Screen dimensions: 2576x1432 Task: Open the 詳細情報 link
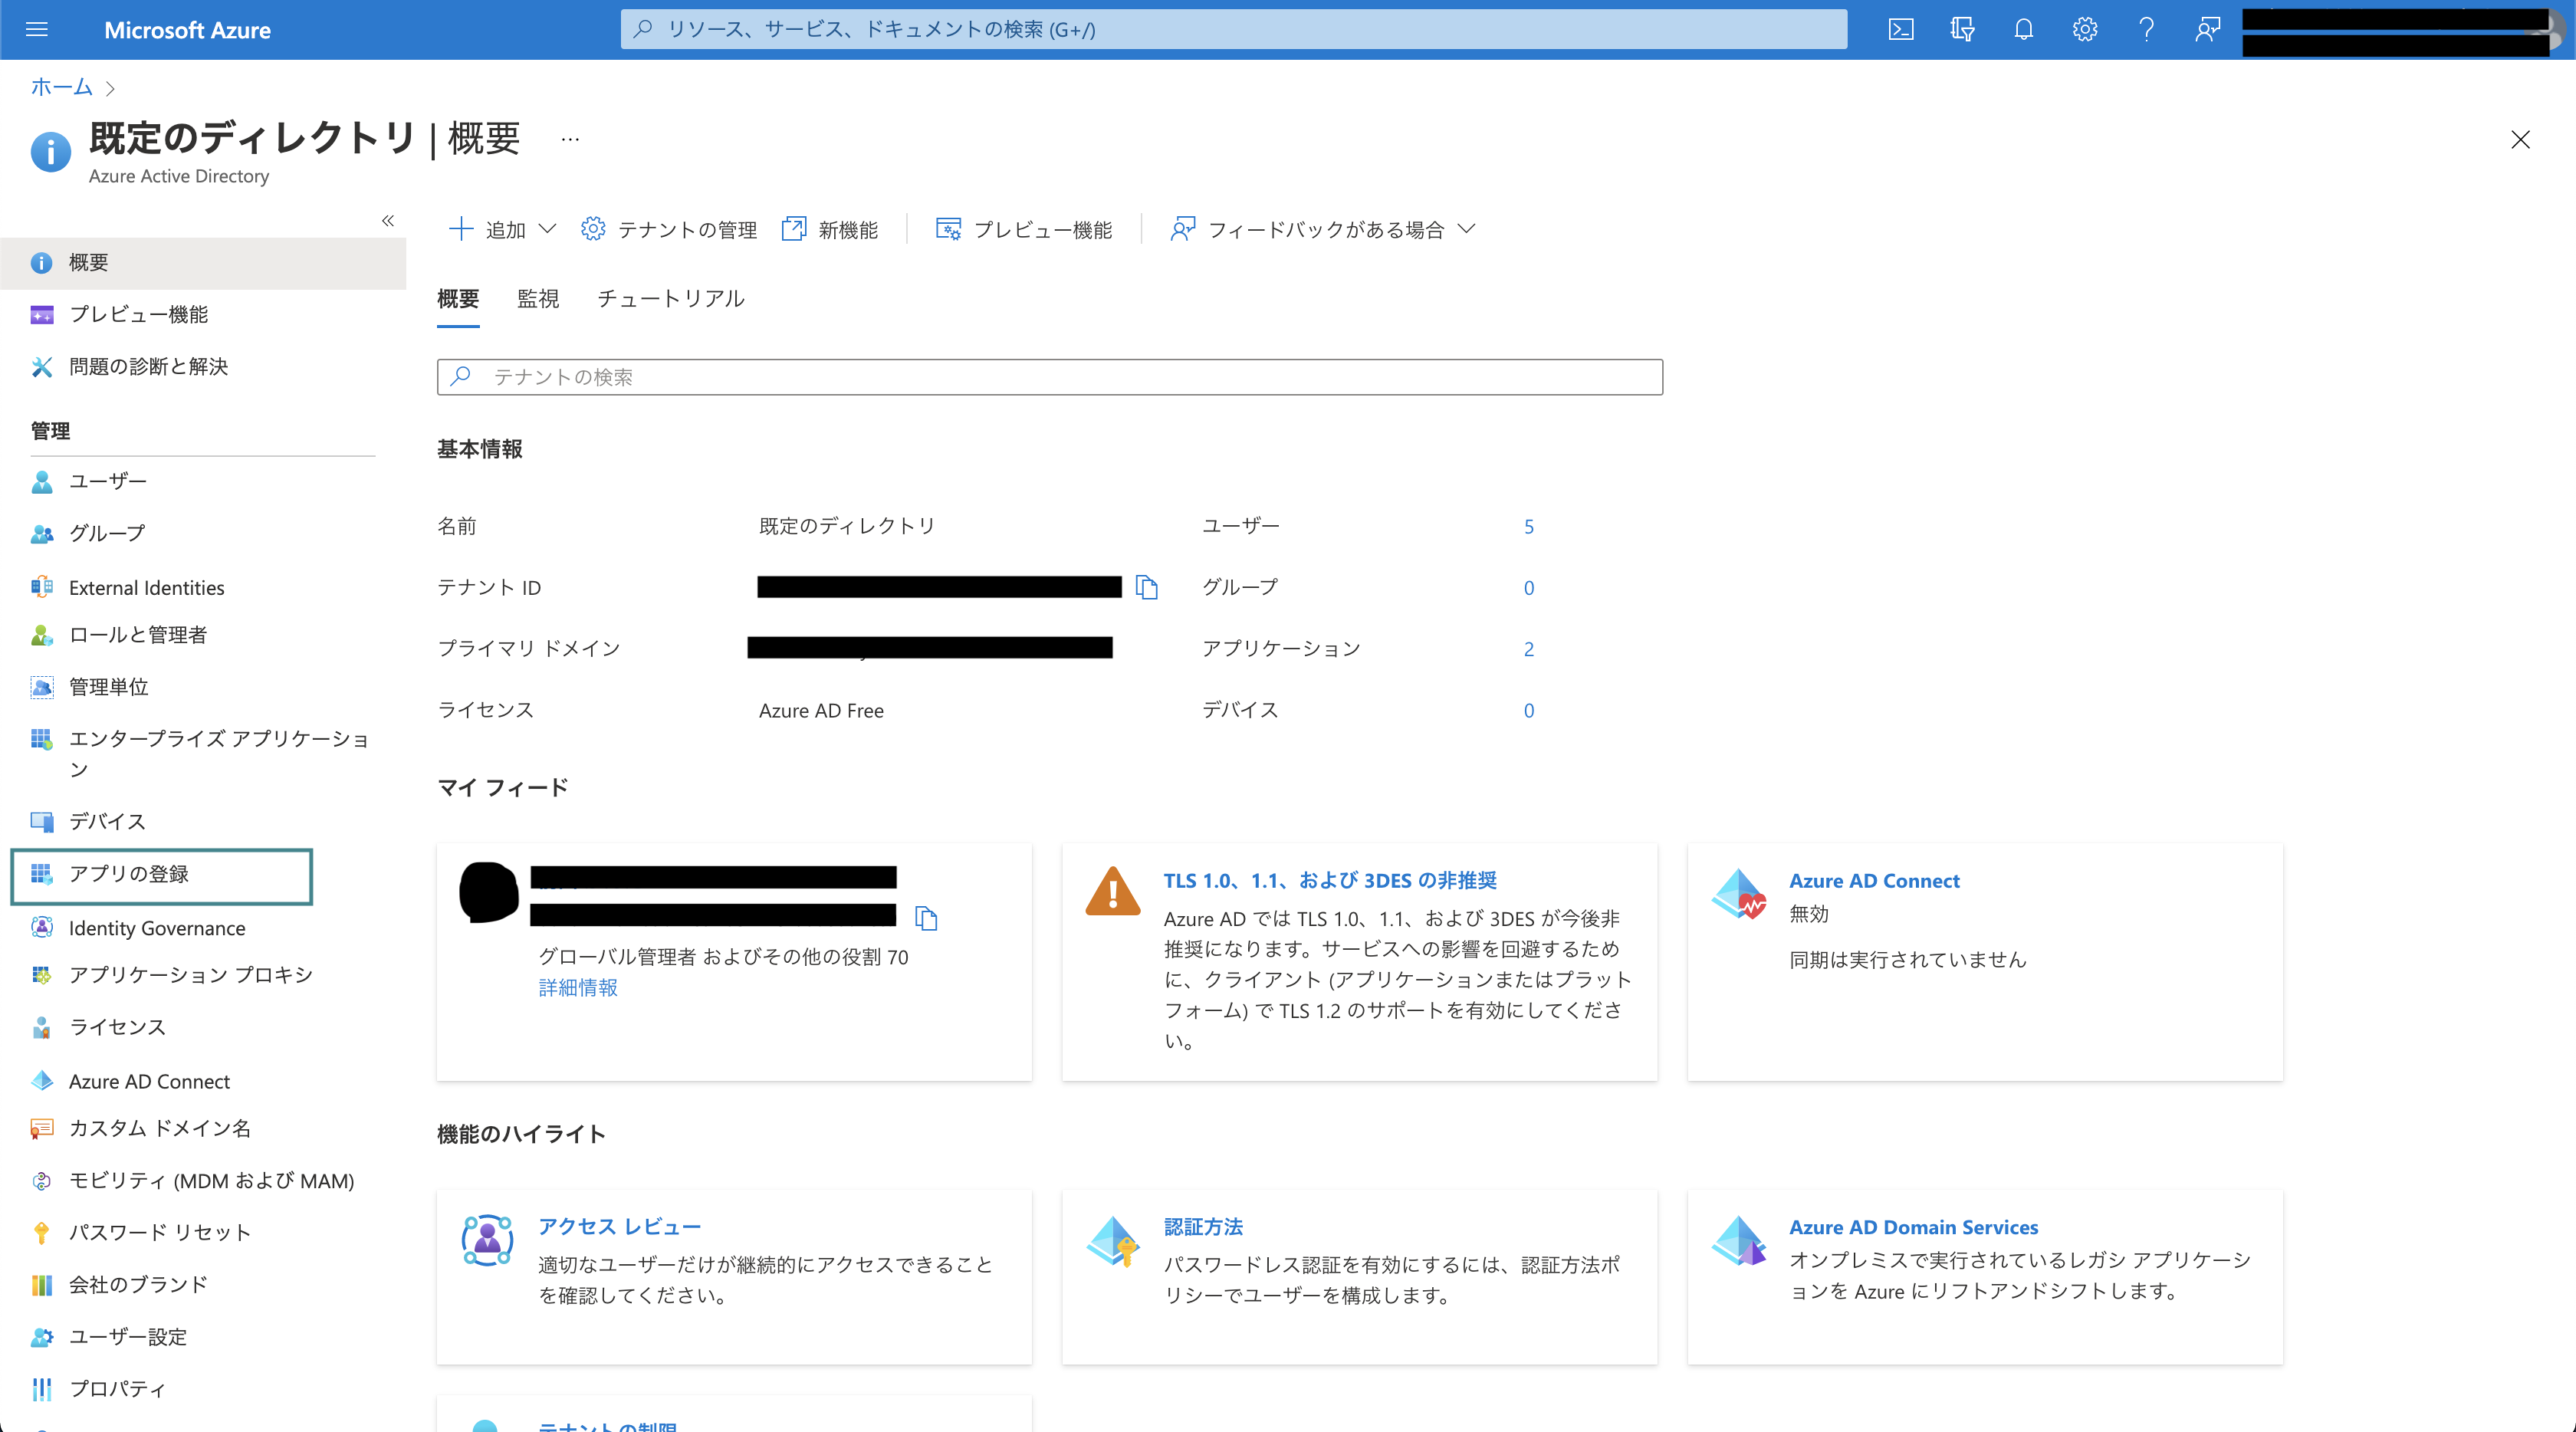(578, 988)
